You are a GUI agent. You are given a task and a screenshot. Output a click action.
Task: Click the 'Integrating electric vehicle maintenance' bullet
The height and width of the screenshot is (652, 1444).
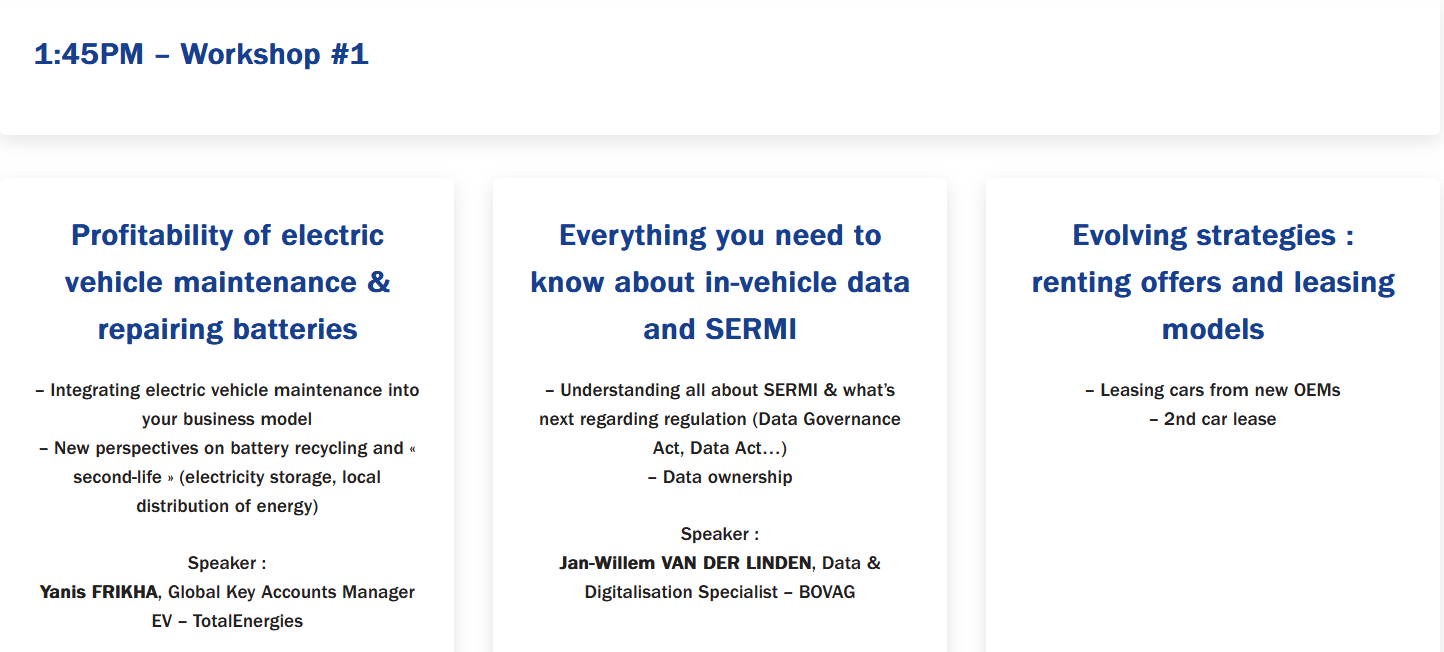pyautogui.click(x=234, y=390)
